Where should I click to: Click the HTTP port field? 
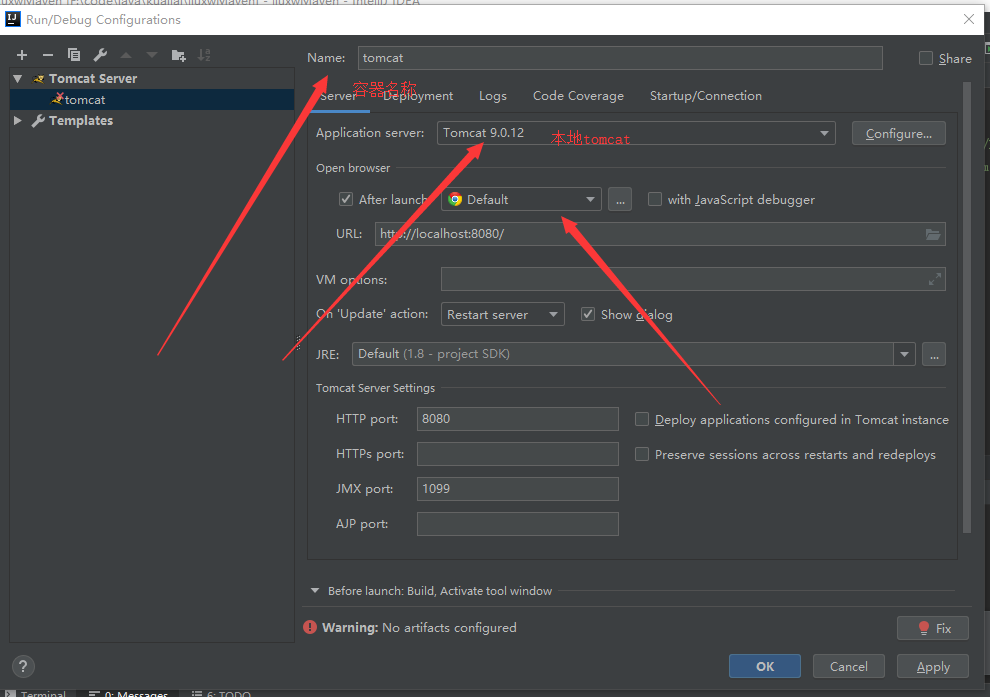[518, 419]
